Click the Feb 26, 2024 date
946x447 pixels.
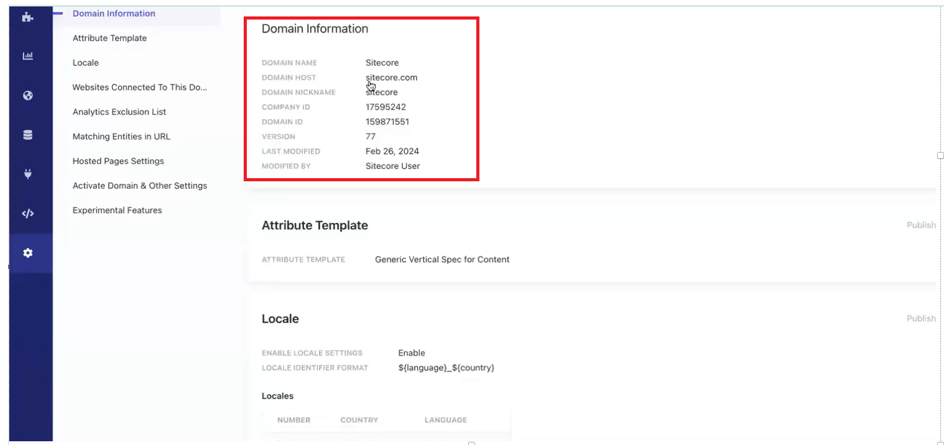tap(392, 151)
